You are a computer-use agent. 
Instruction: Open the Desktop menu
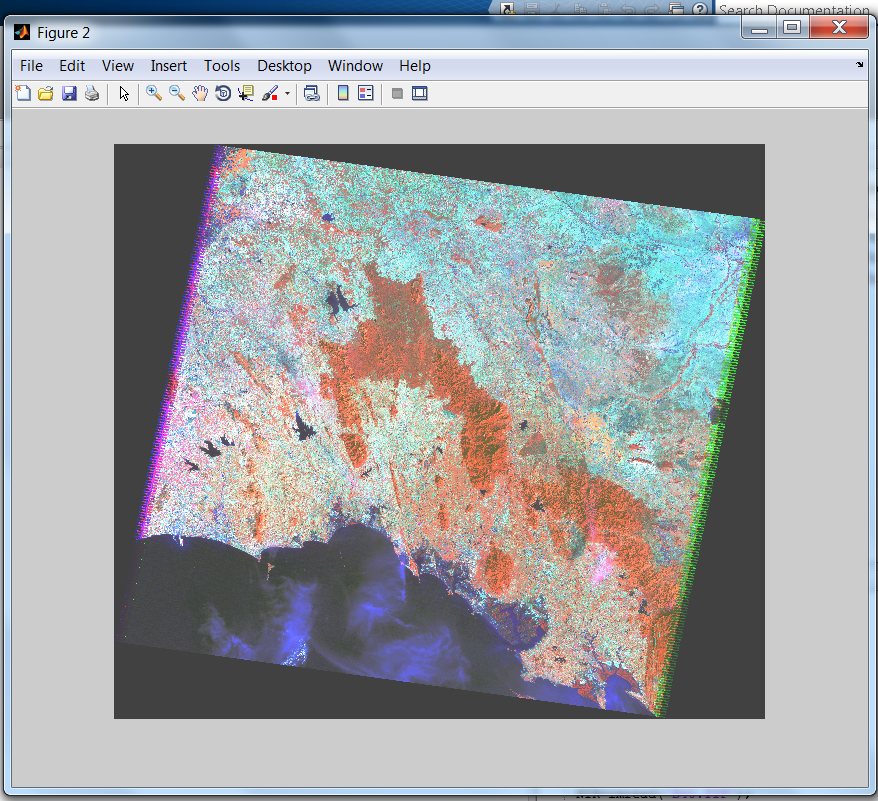click(x=284, y=65)
